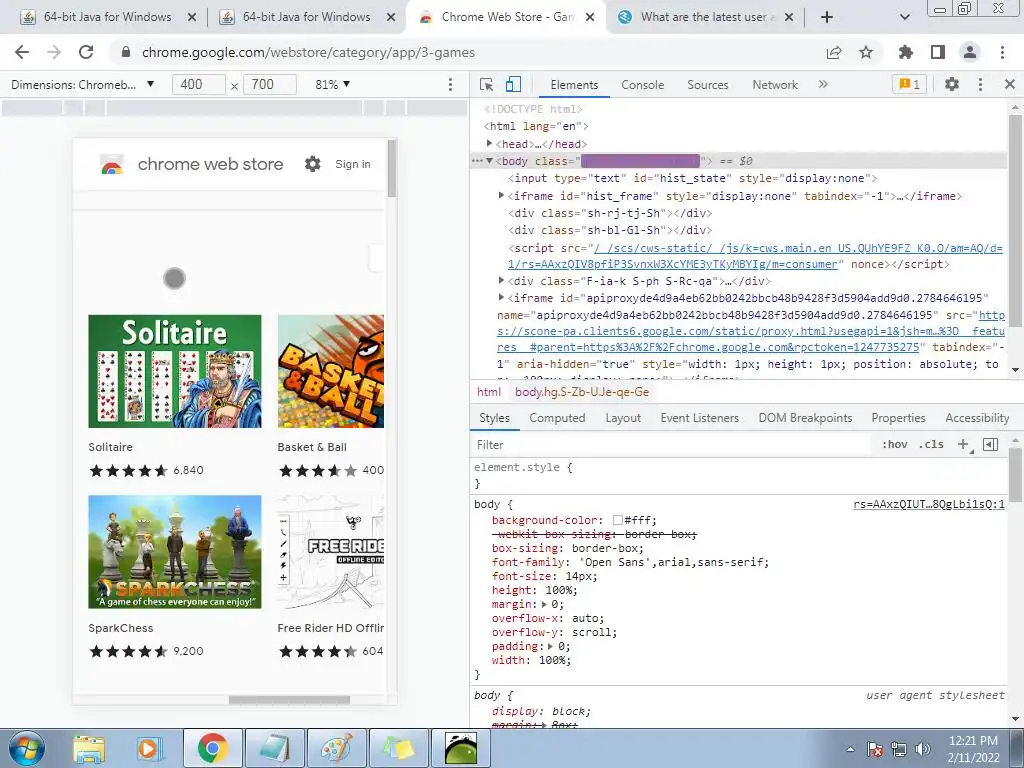
Task: Switch to the Console tab
Action: pyautogui.click(x=643, y=84)
